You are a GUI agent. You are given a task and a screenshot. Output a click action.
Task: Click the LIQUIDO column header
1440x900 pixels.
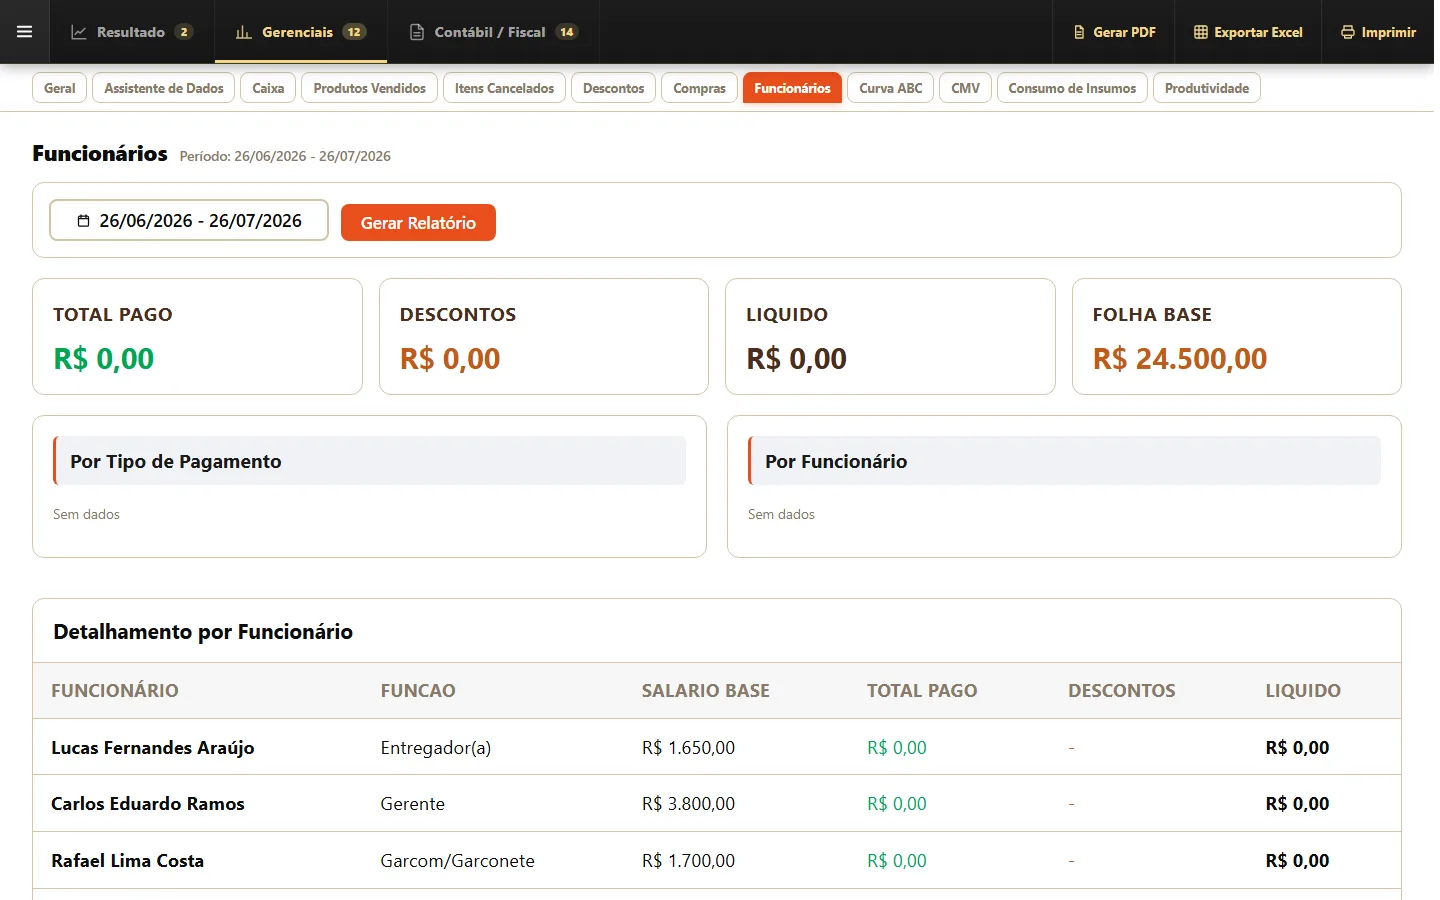pos(1303,690)
